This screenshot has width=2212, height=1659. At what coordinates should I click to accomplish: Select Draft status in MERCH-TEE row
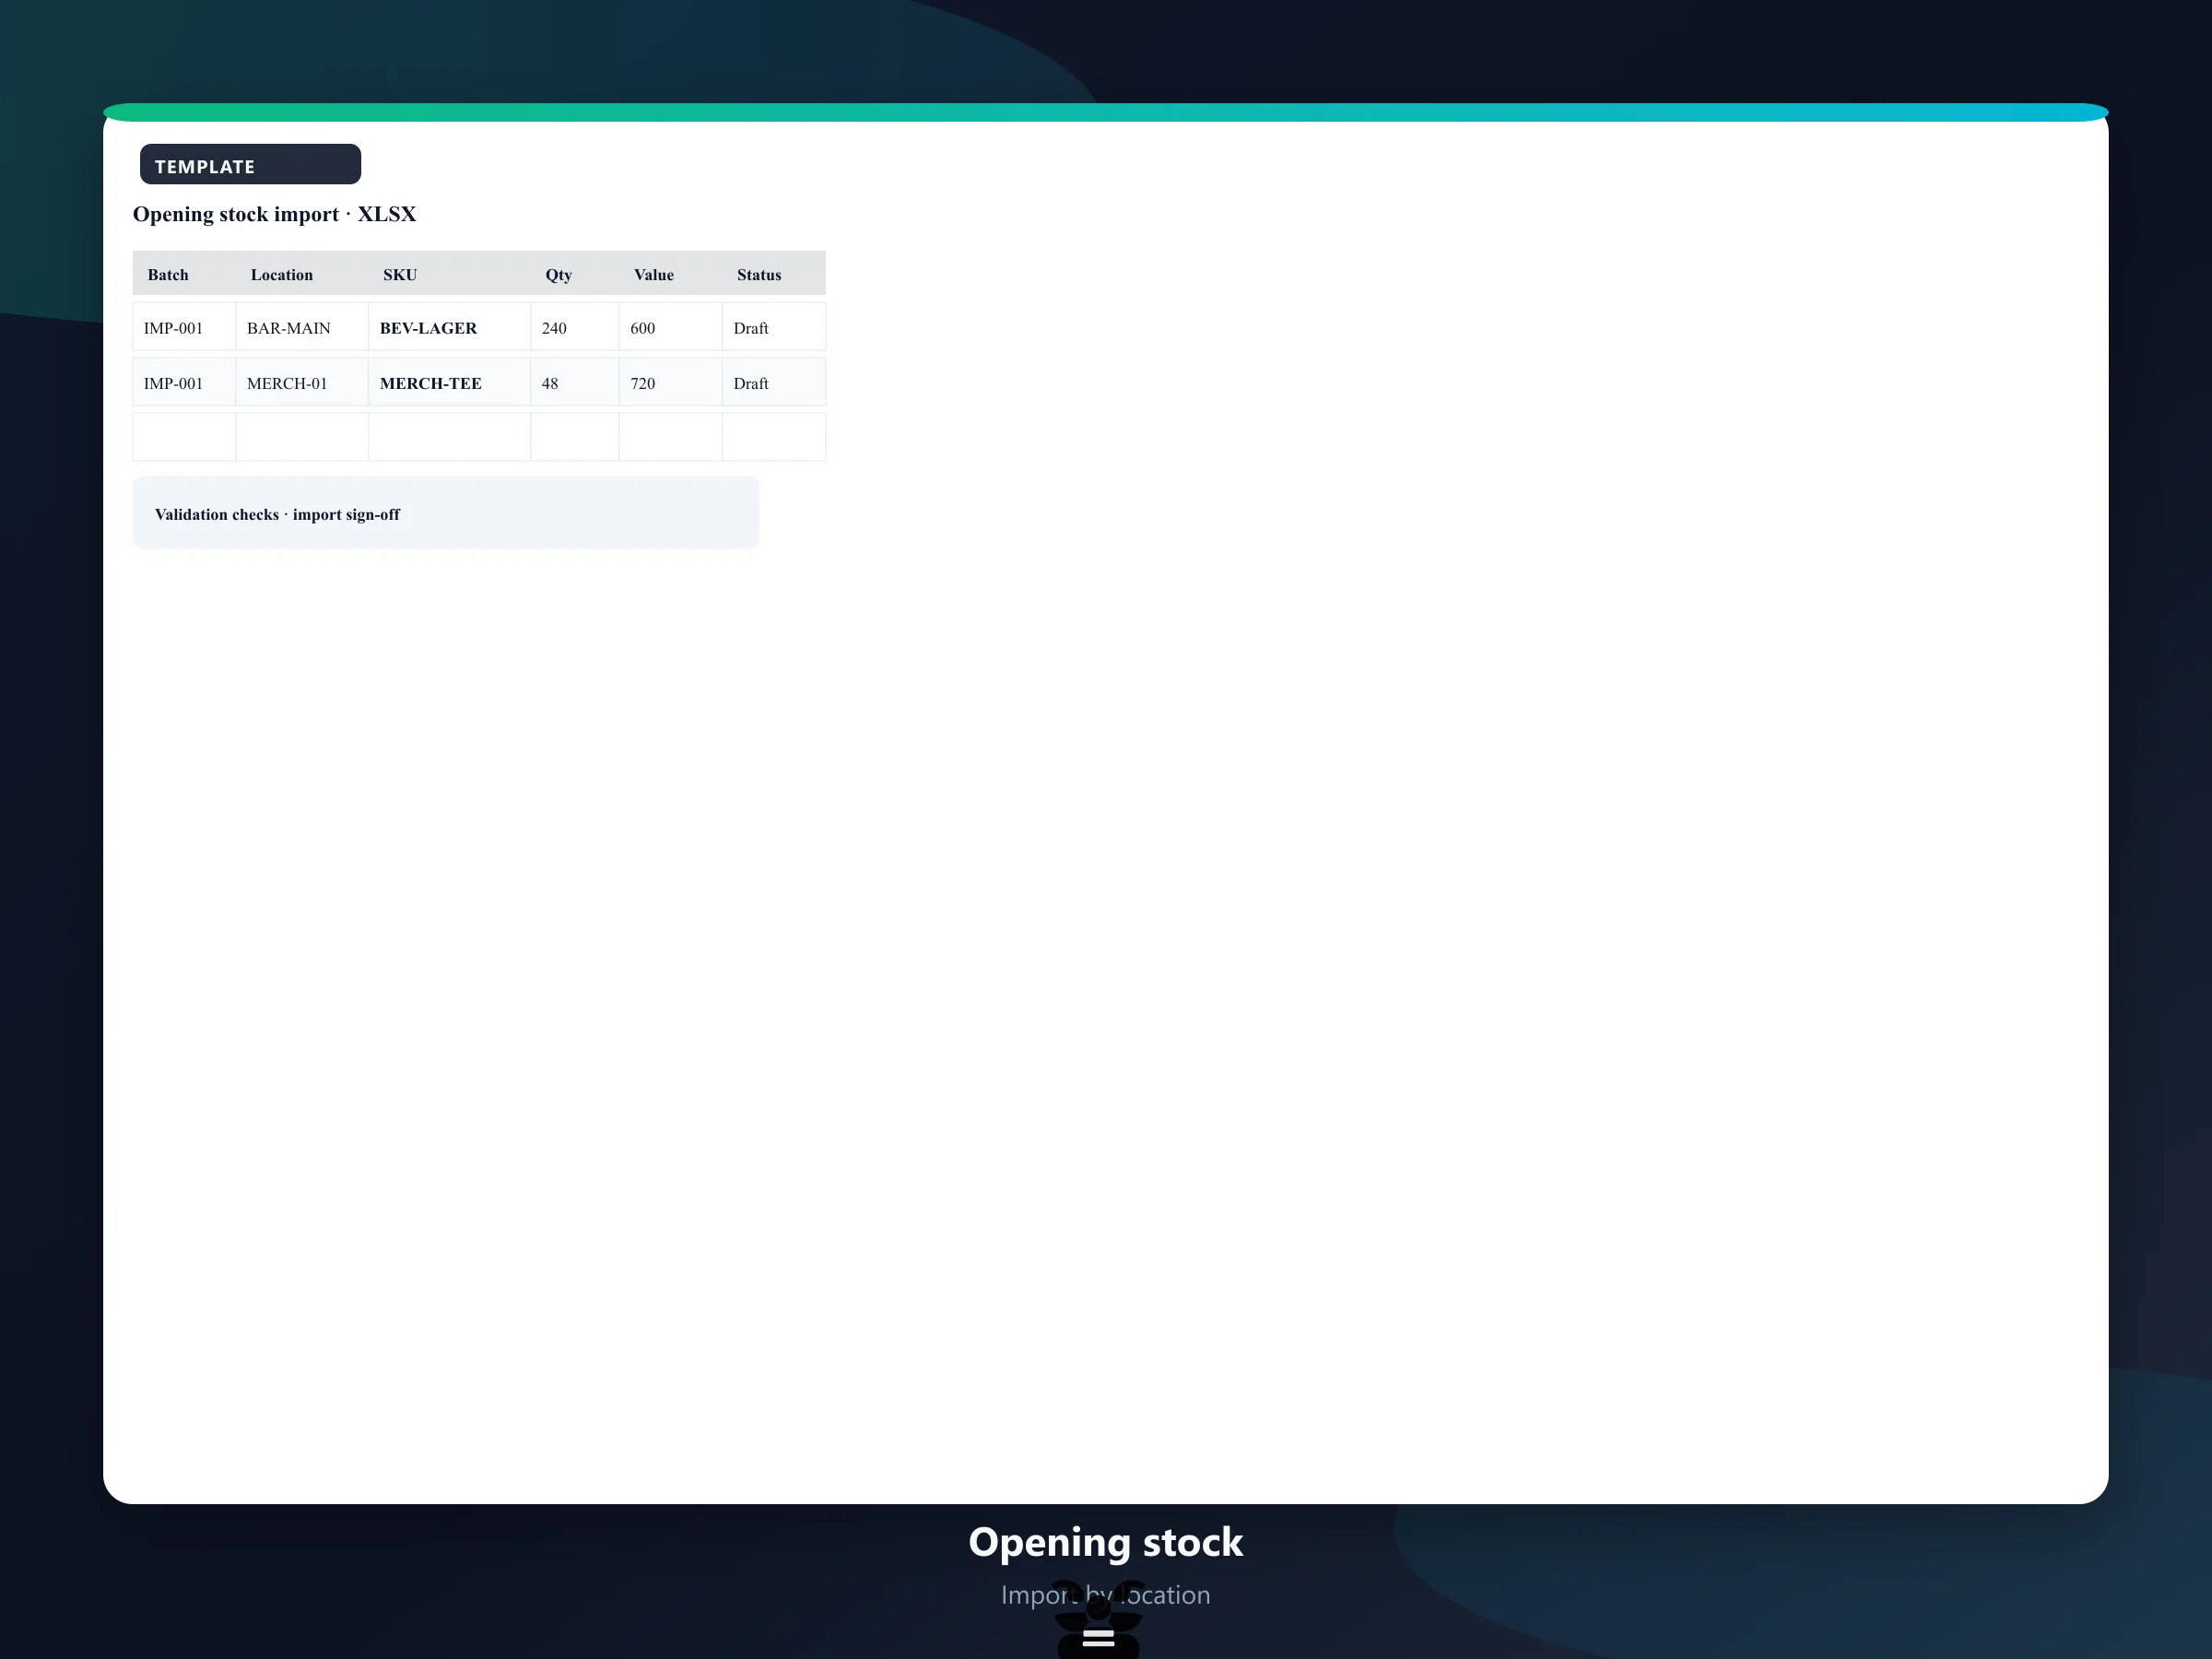point(774,382)
